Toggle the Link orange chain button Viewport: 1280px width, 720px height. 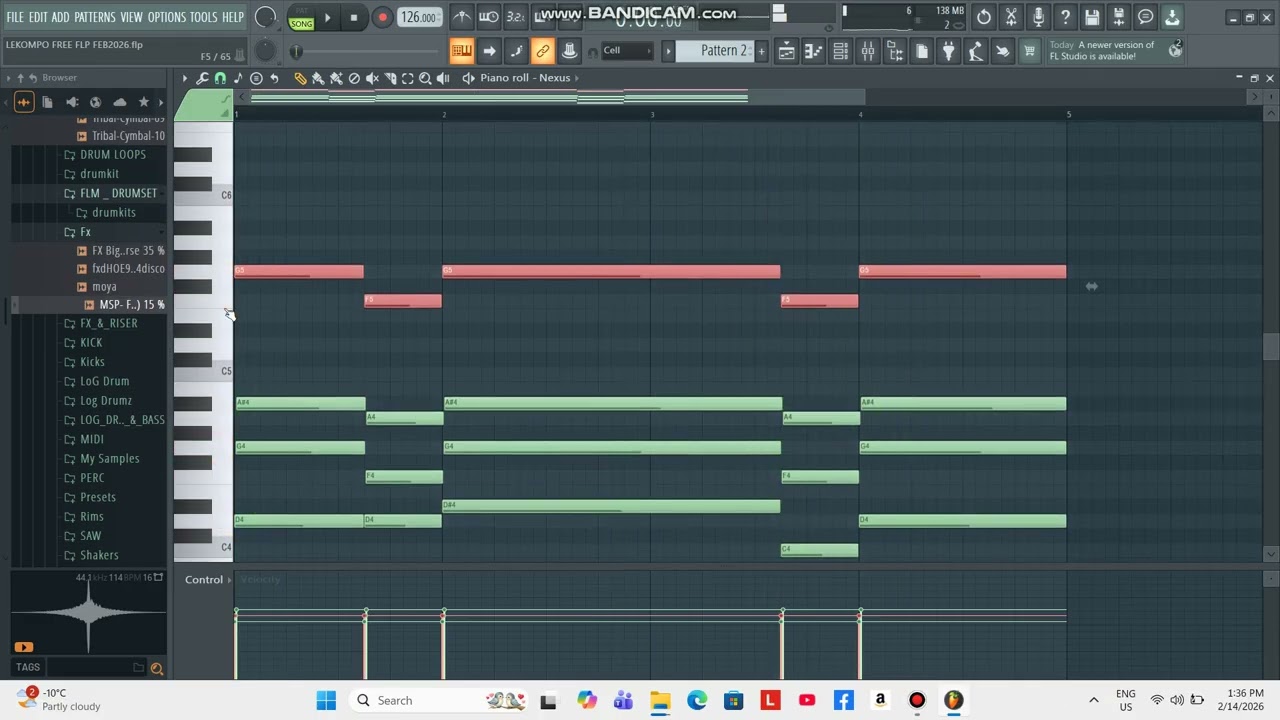[542, 51]
